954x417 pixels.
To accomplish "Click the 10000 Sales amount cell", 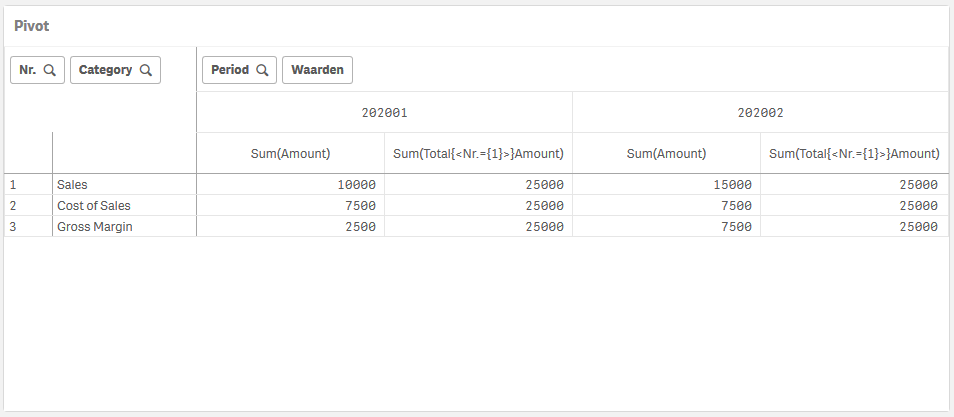I will pyautogui.click(x=291, y=185).
